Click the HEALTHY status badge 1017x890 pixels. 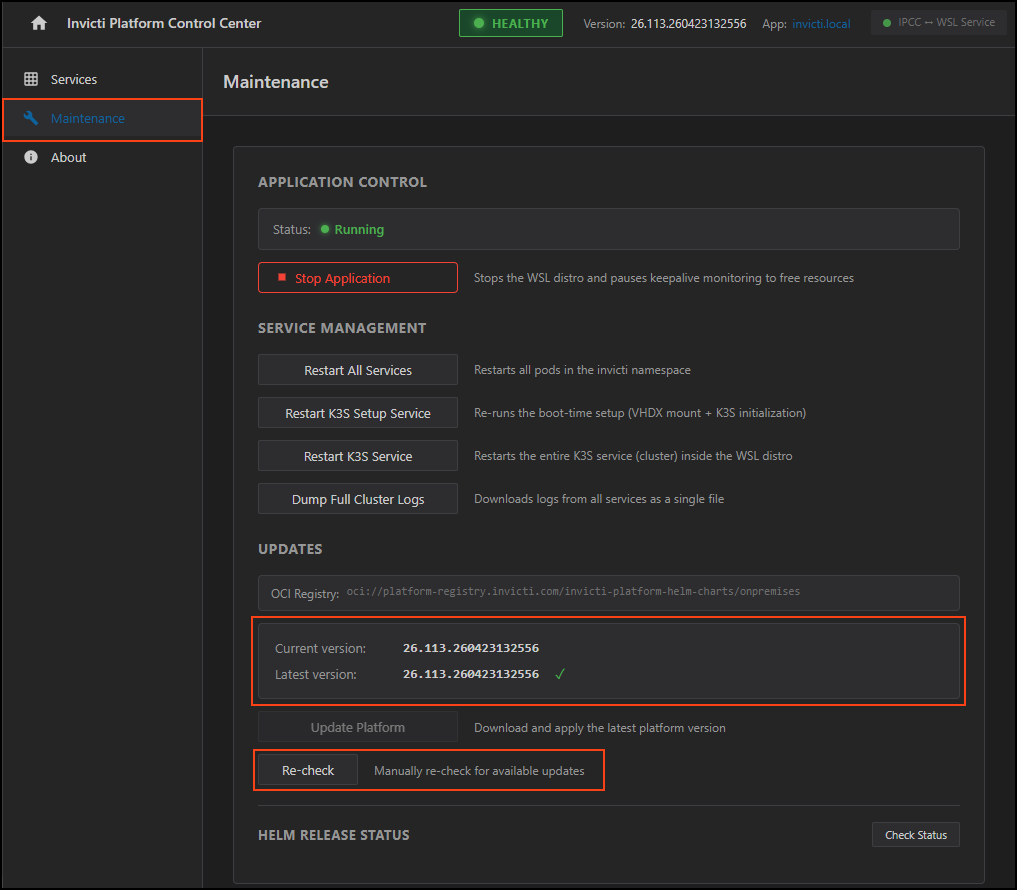[x=510, y=22]
